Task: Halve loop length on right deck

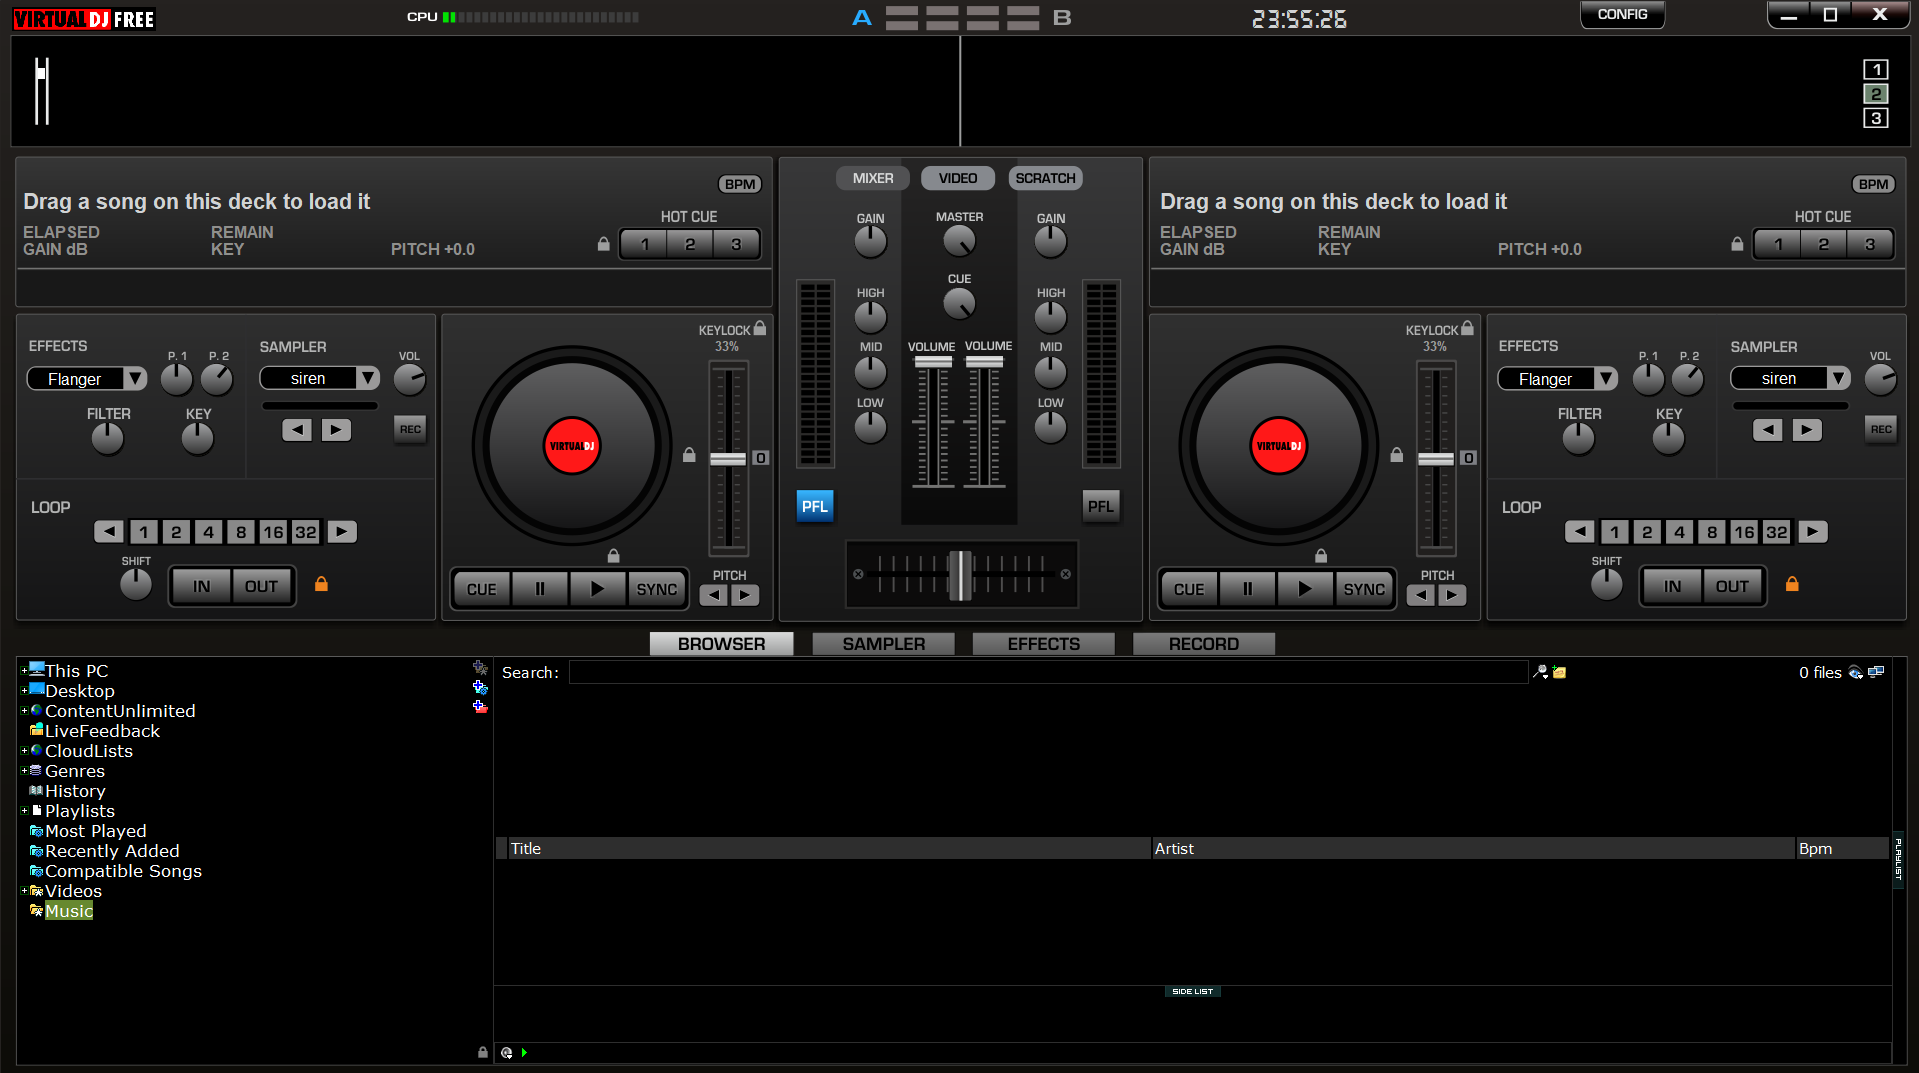Action: (1580, 532)
